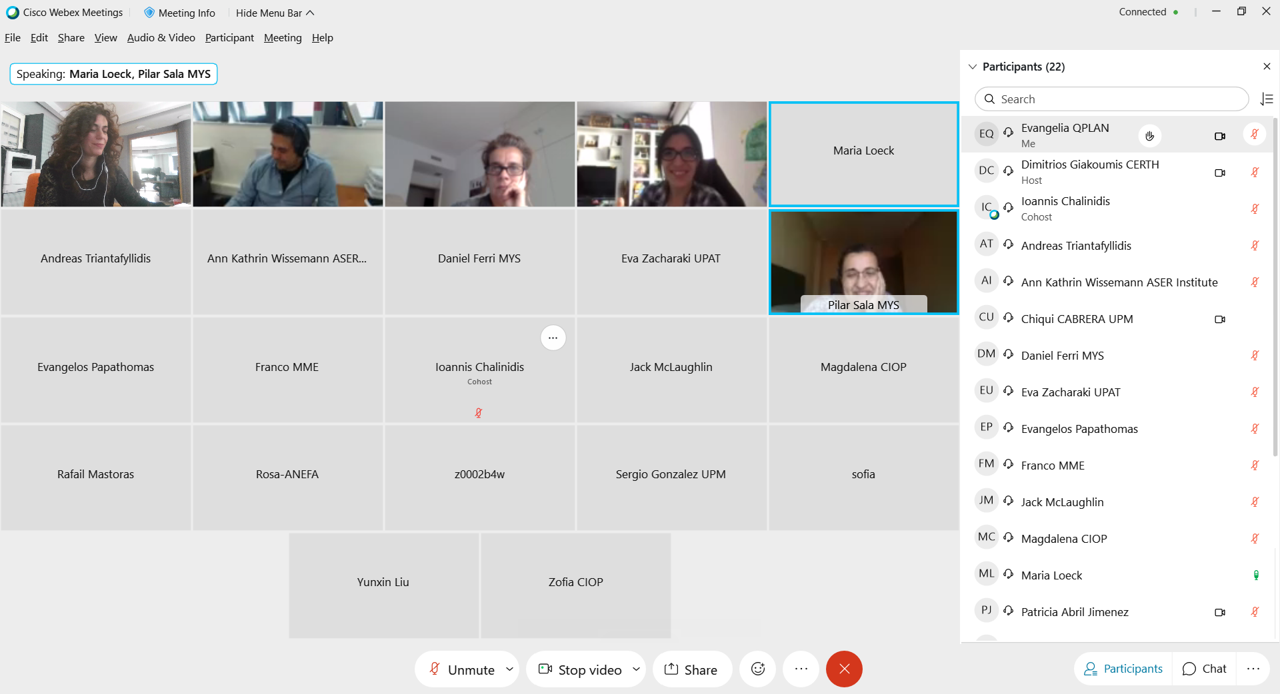1280x694 pixels.
Task: Click Hide Menu Bar
Action: pos(275,13)
